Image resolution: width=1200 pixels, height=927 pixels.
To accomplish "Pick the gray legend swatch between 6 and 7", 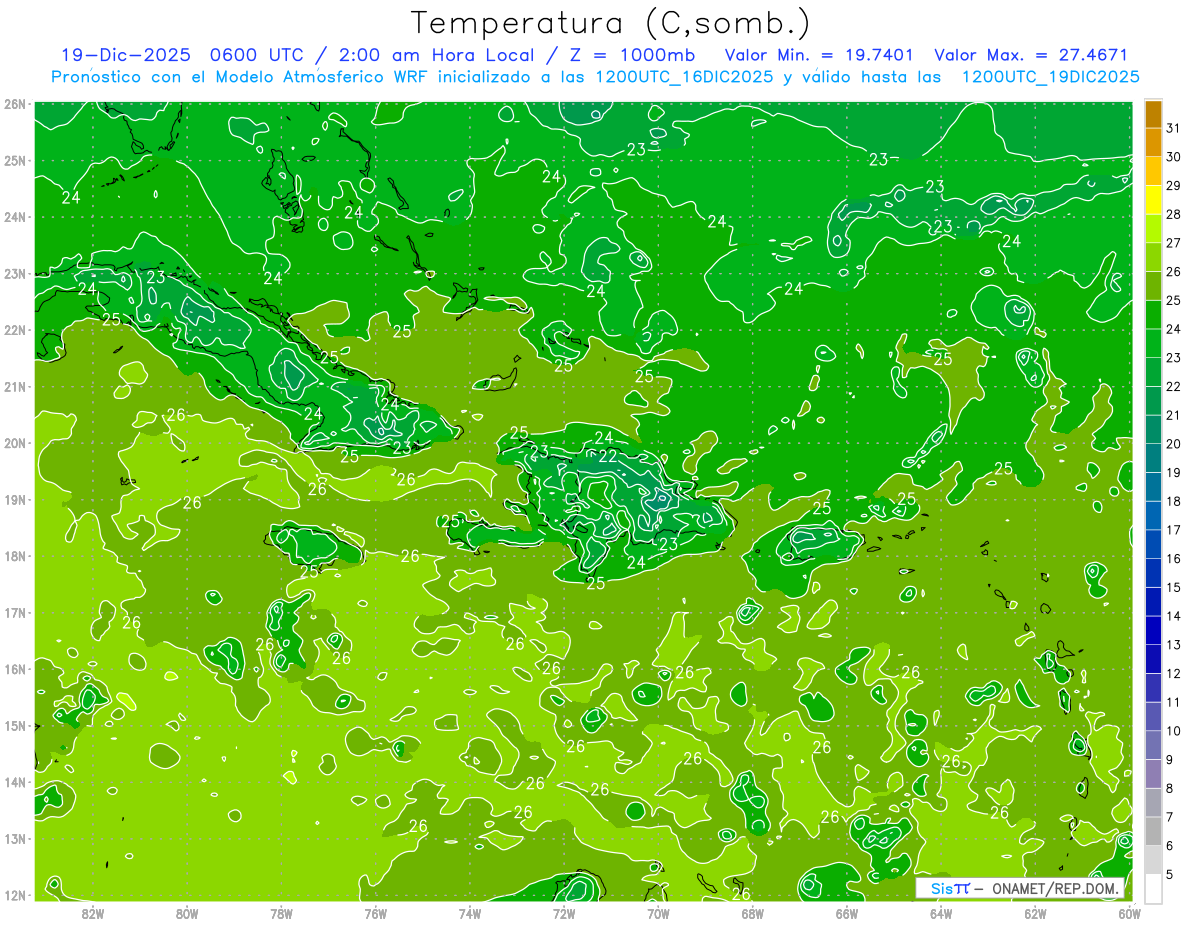I will pyautogui.click(x=1153, y=831).
